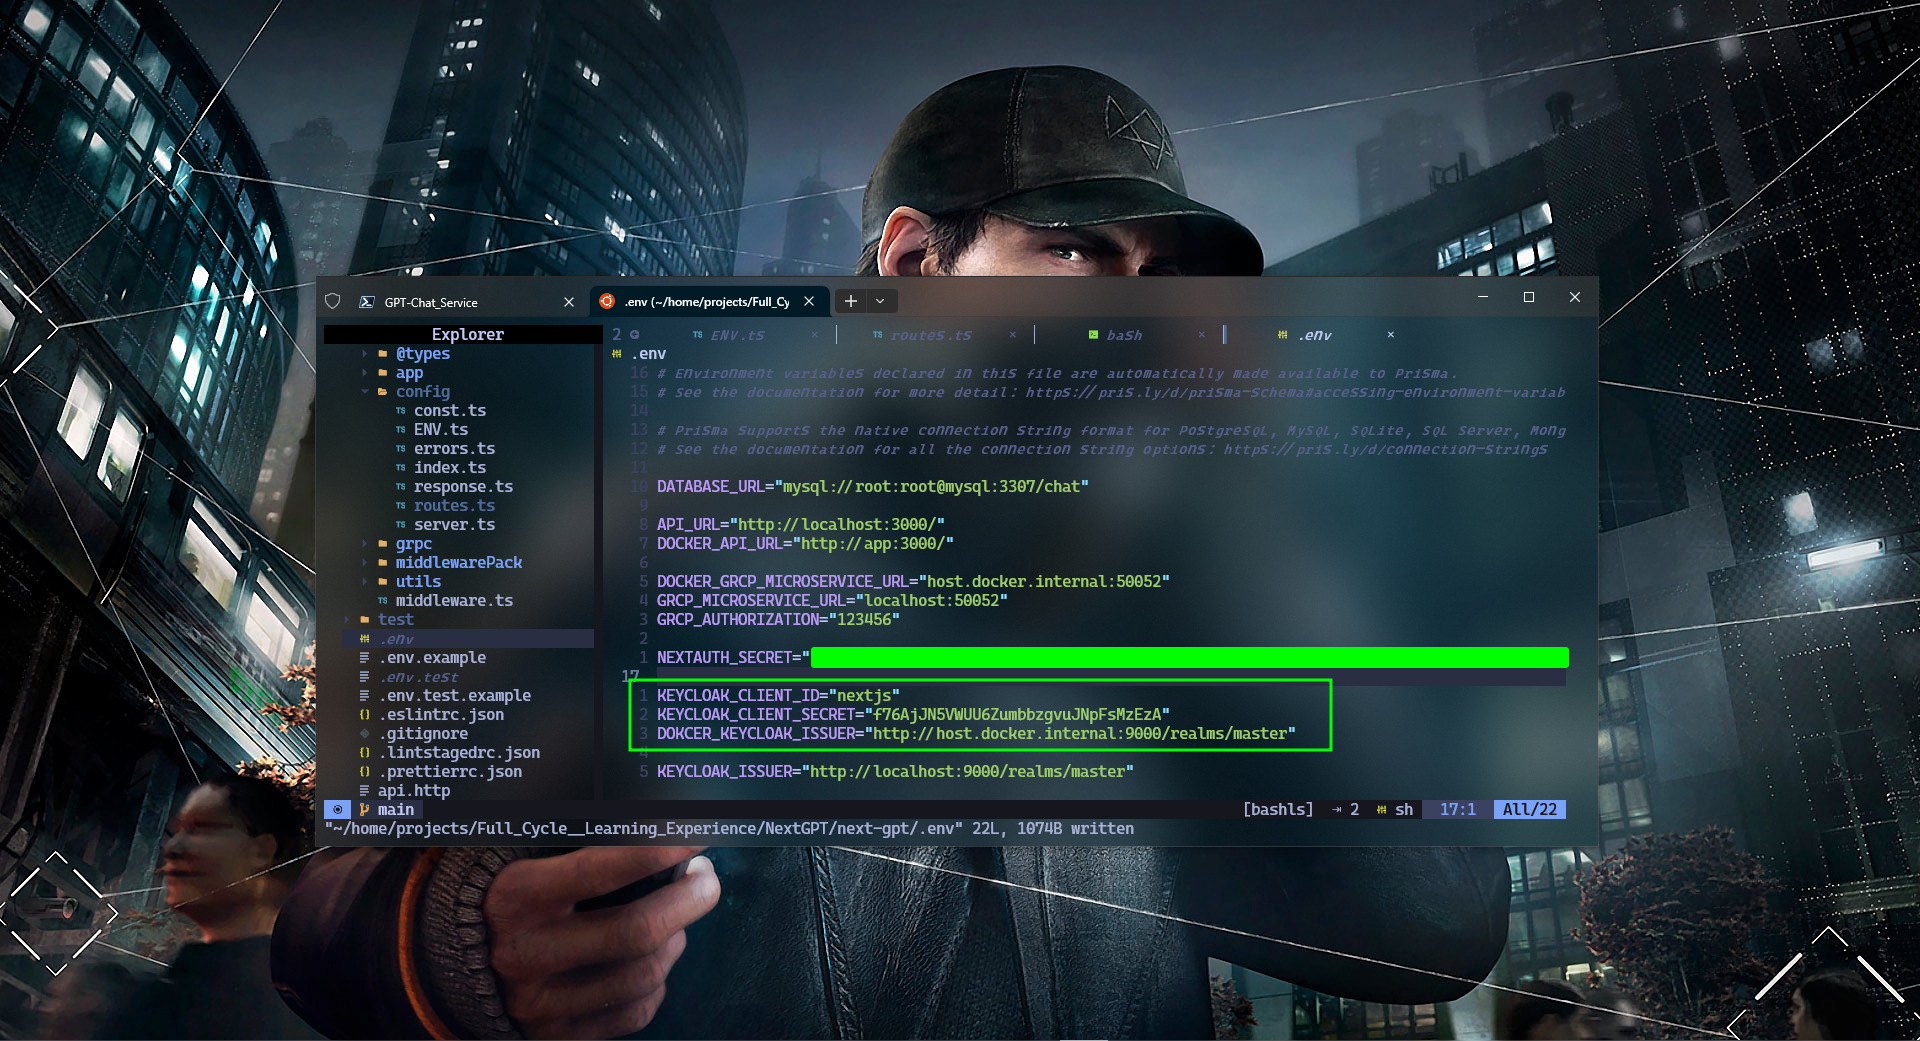Open index.ts in the explorer
1920x1041 pixels.
tap(450, 468)
